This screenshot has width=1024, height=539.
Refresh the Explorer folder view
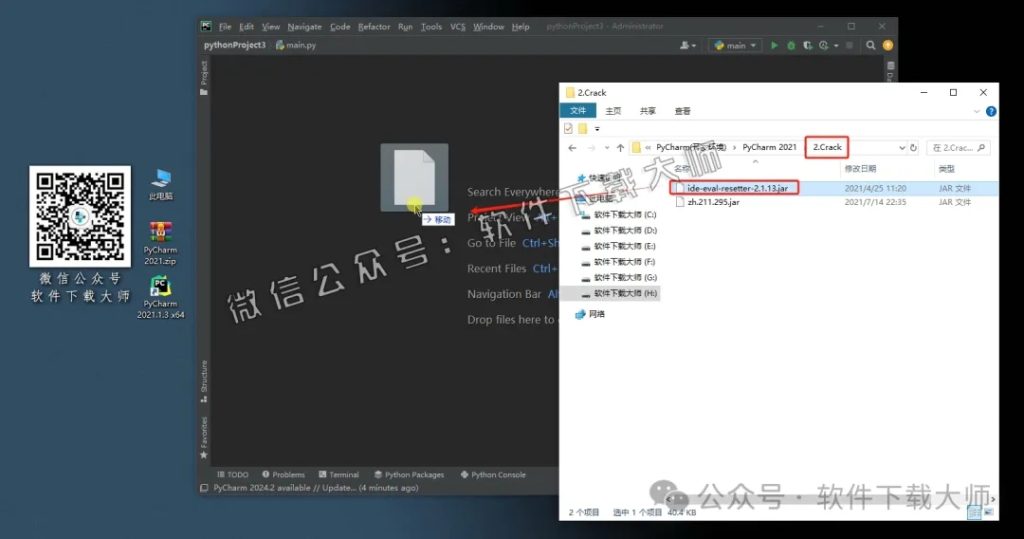(x=914, y=148)
